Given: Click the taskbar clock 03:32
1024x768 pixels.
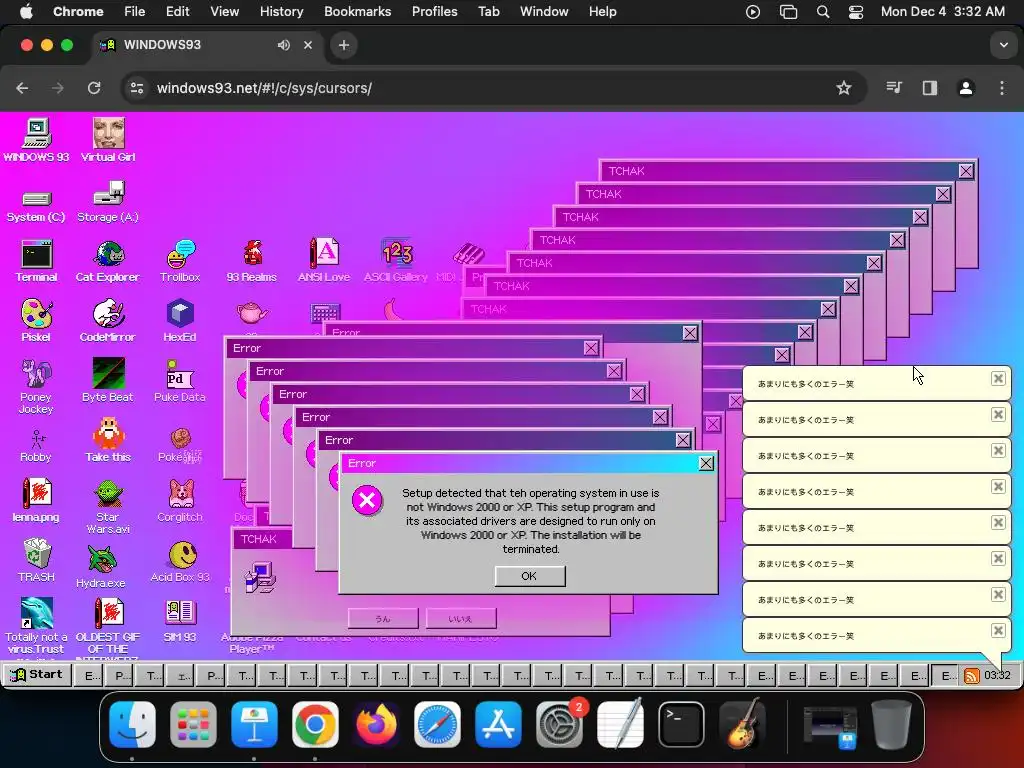Looking at the screenshot, I should tap(997, 675).
